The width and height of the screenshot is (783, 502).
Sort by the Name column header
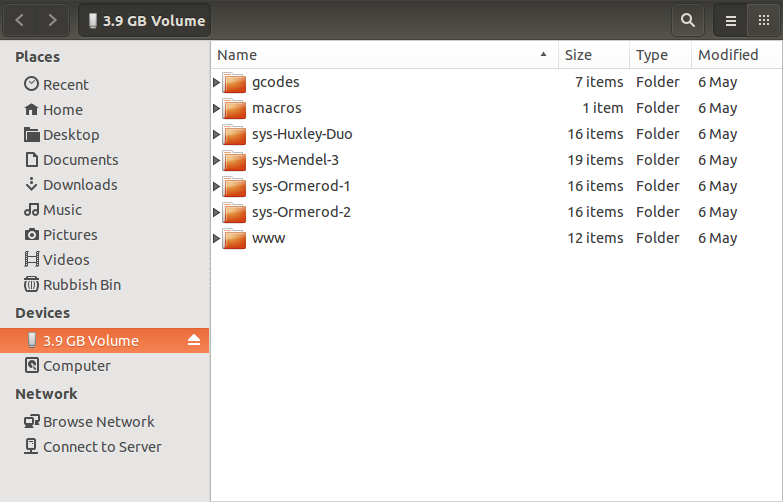385,54
